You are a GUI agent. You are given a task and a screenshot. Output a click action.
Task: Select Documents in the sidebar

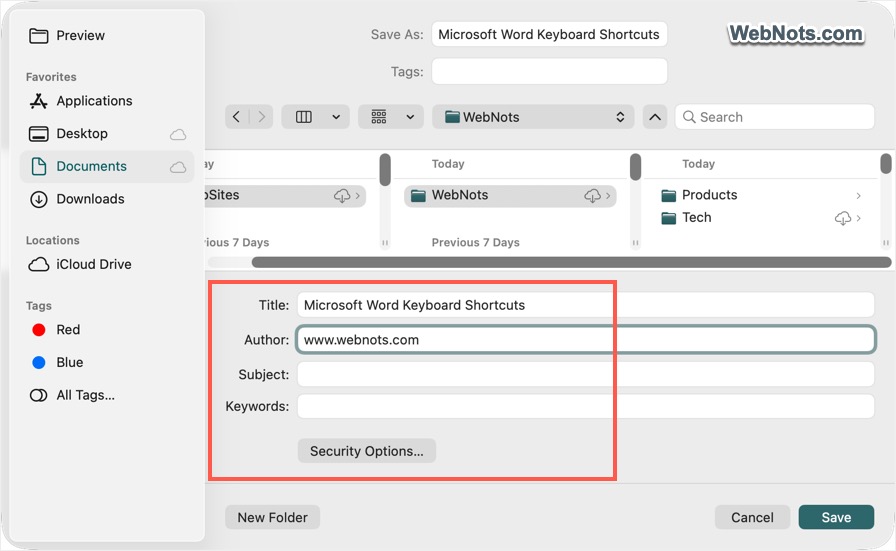coord(107,166)
